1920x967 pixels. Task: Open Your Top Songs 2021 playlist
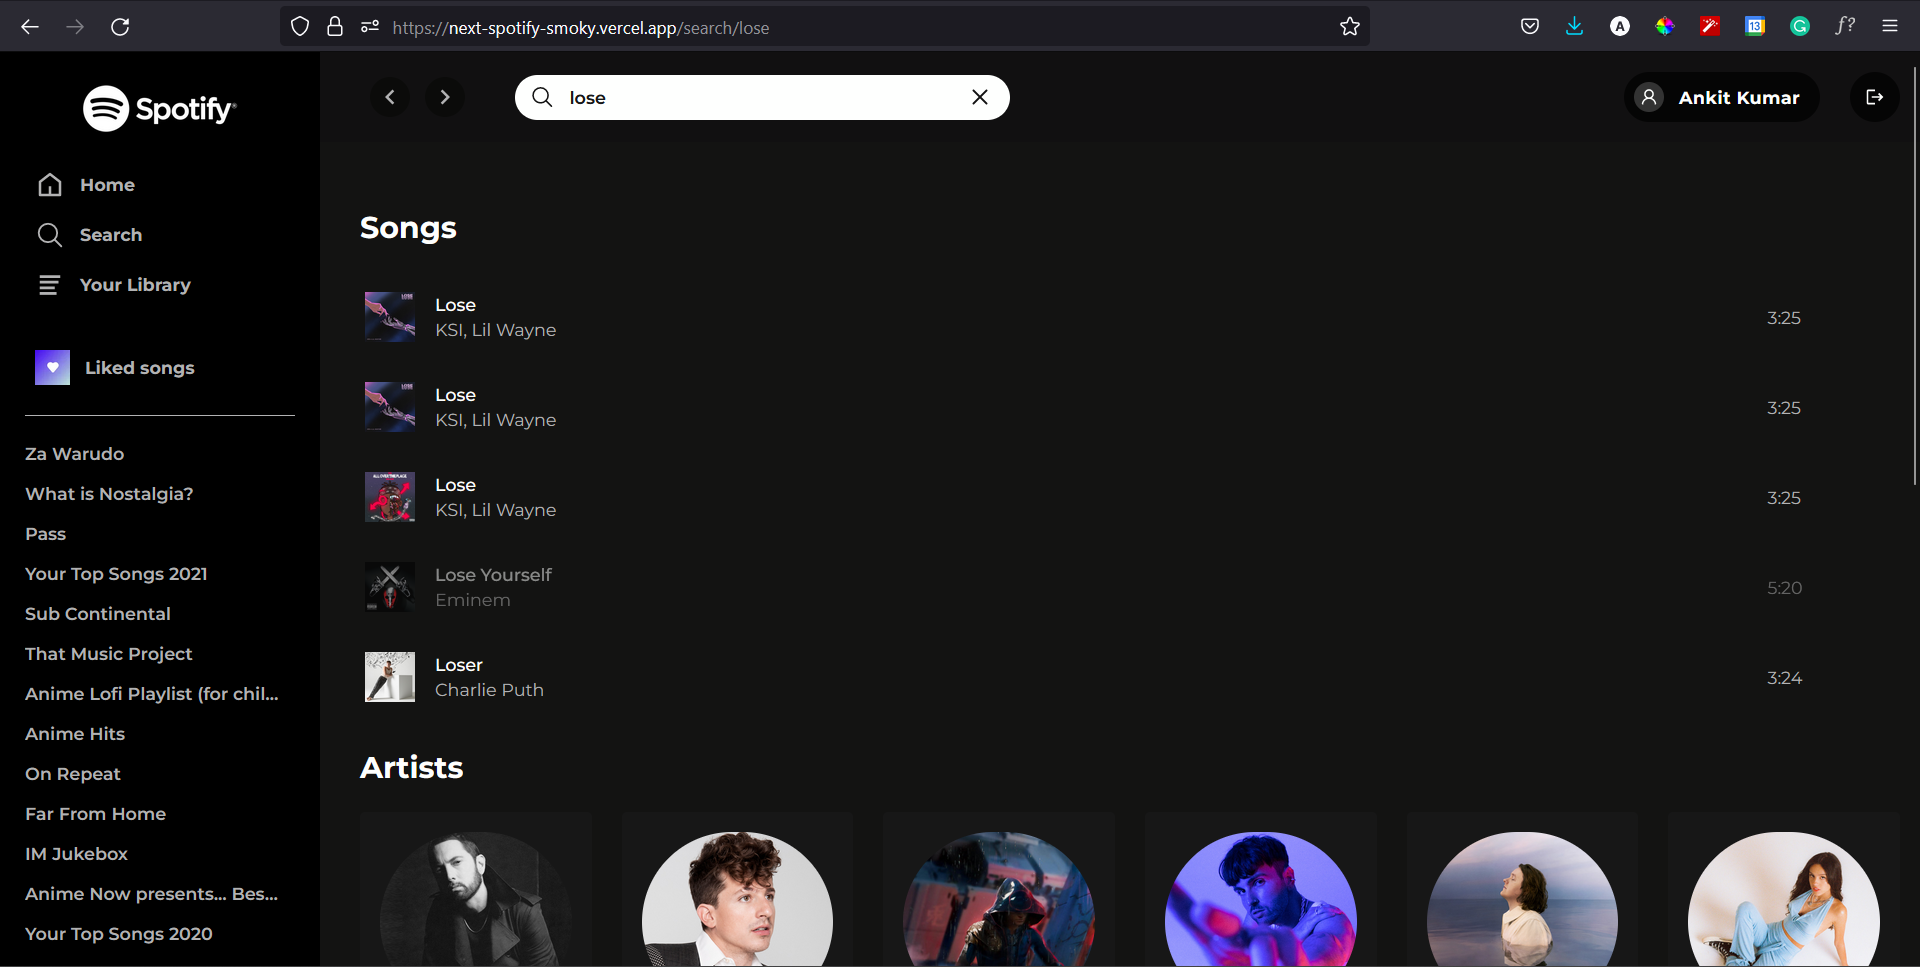pos(116,574)
